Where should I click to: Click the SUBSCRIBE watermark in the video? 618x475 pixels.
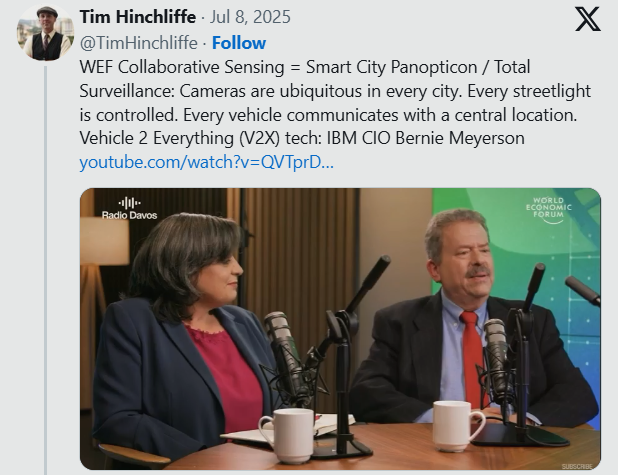[577, 466]
